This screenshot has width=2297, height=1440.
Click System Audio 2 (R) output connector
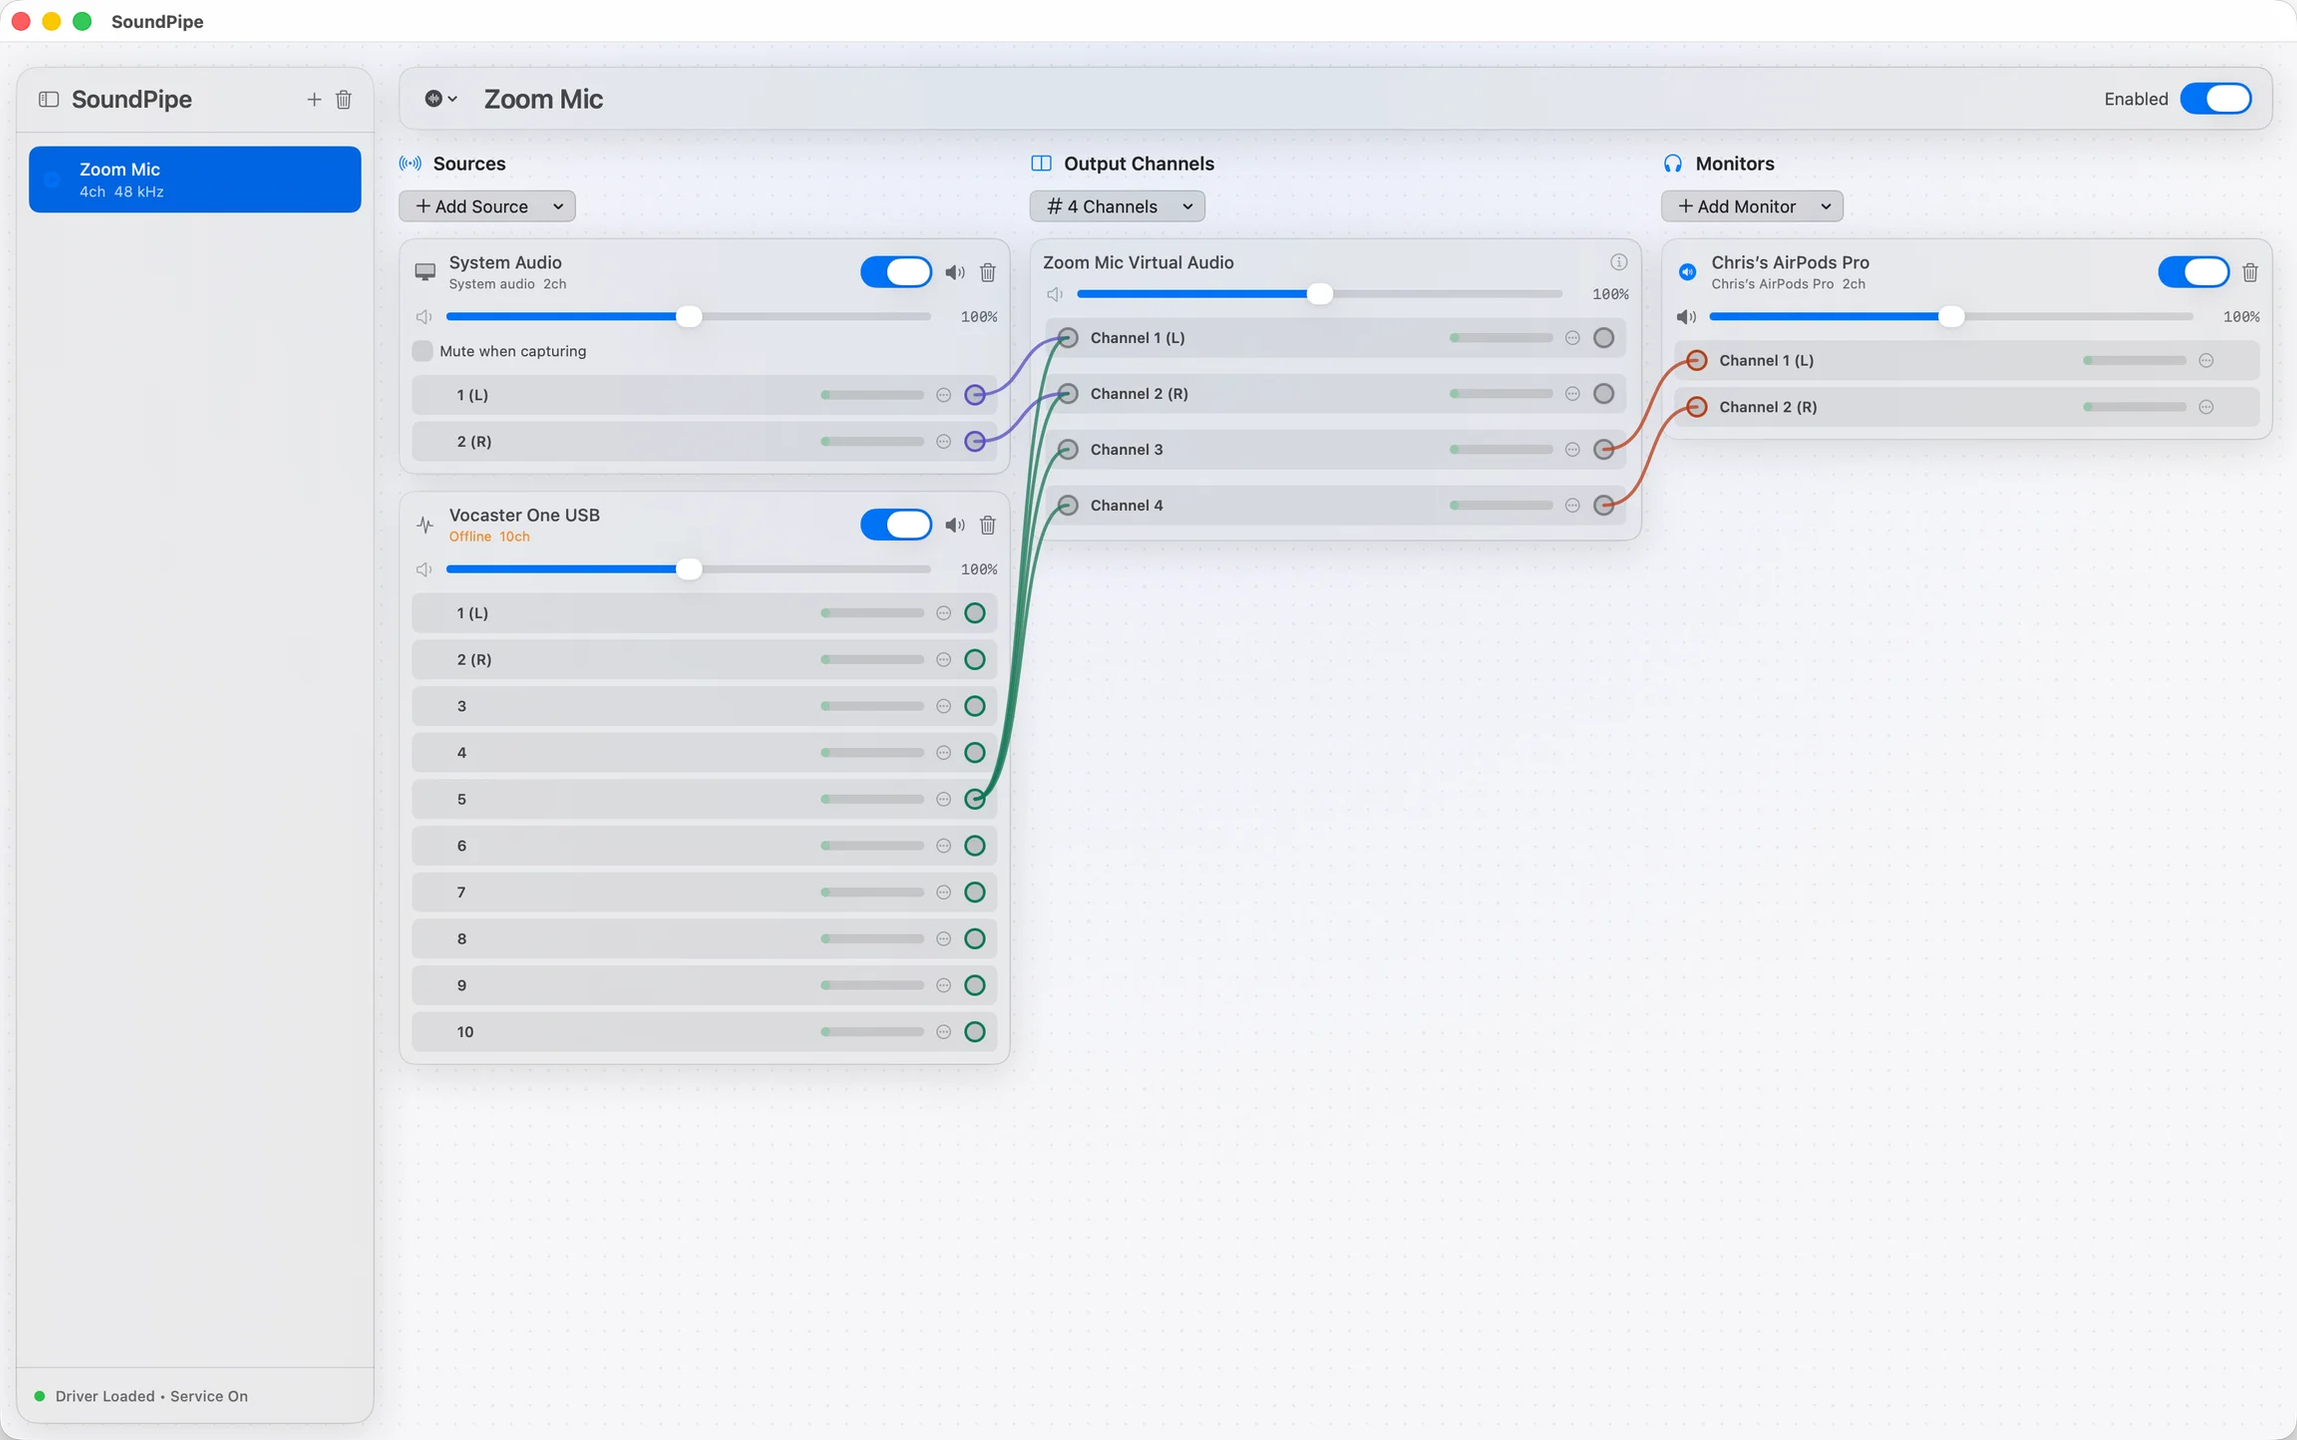(x=975, y=441)
